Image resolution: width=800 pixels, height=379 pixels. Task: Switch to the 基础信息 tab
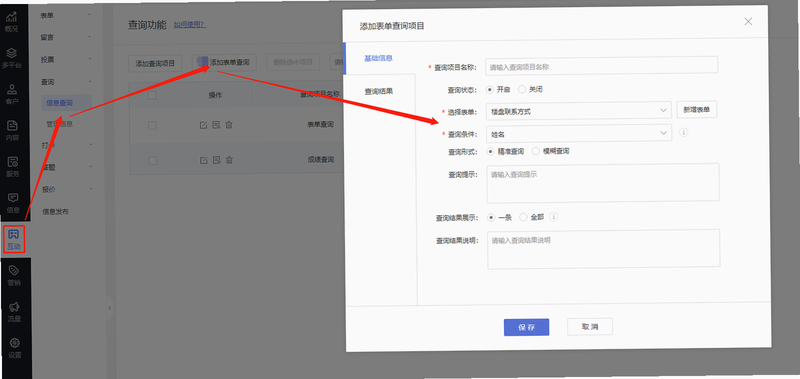click(379, 58)
